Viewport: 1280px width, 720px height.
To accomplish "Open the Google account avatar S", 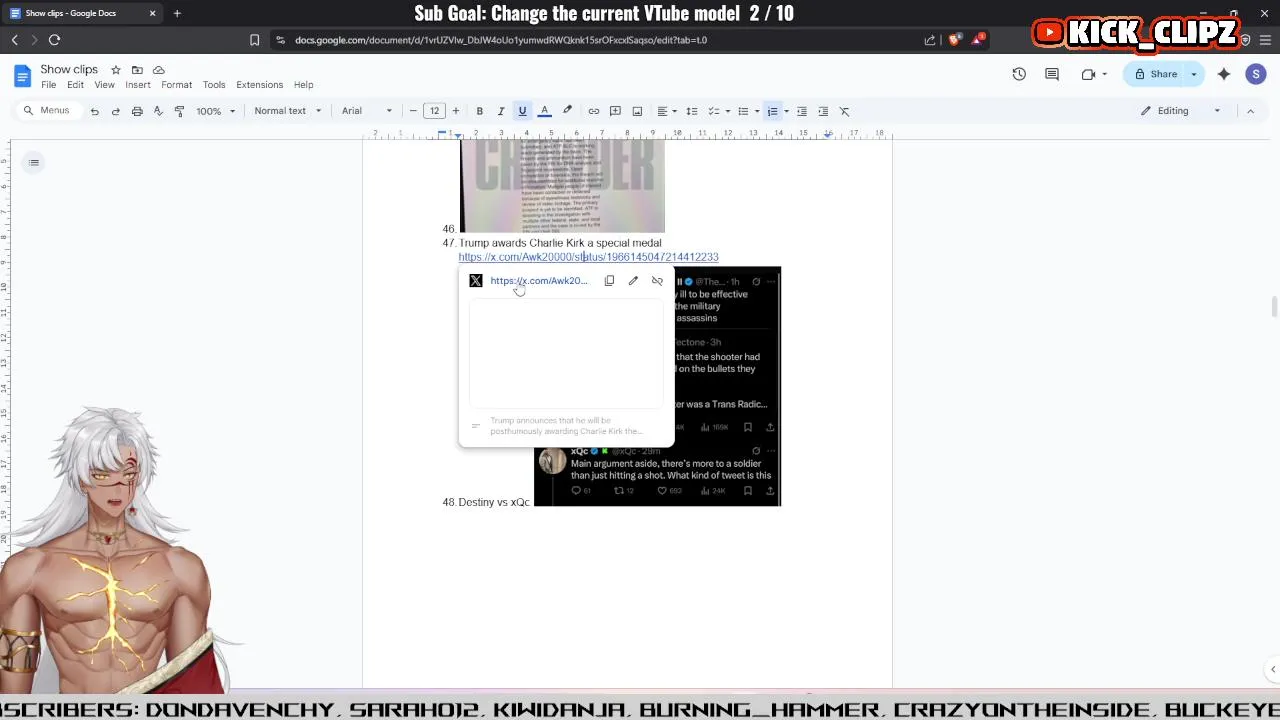I will click(1256, 74).
